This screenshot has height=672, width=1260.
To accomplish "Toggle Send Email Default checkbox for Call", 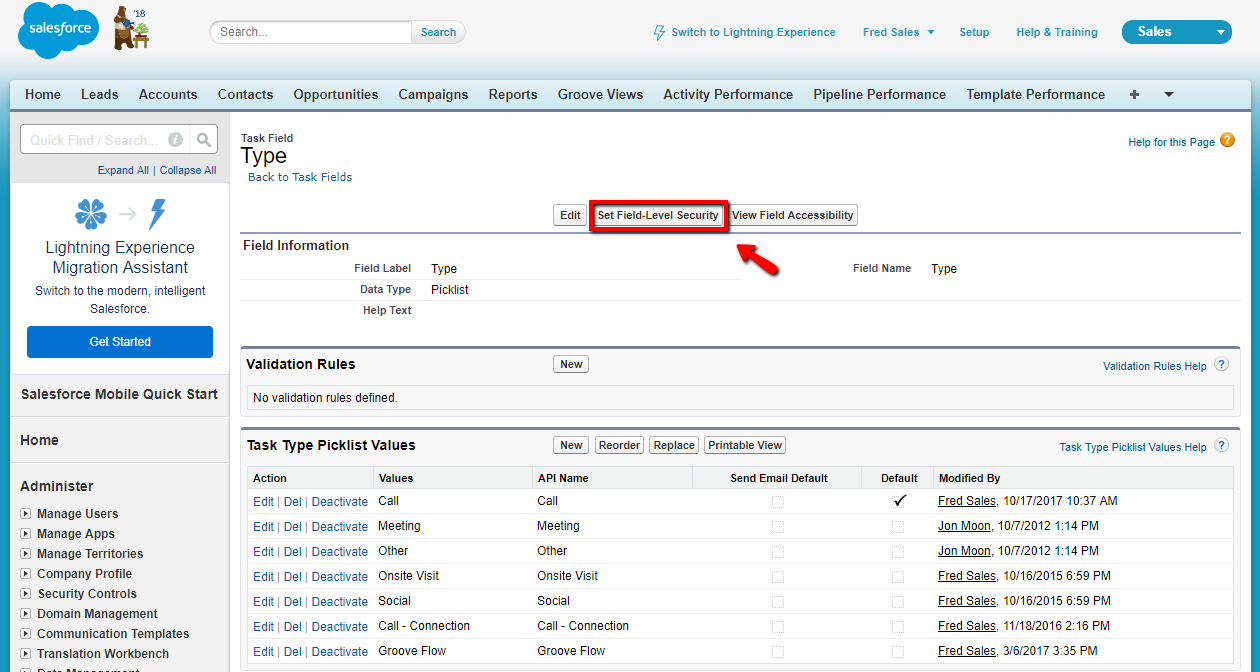I will tap(778, 501).
